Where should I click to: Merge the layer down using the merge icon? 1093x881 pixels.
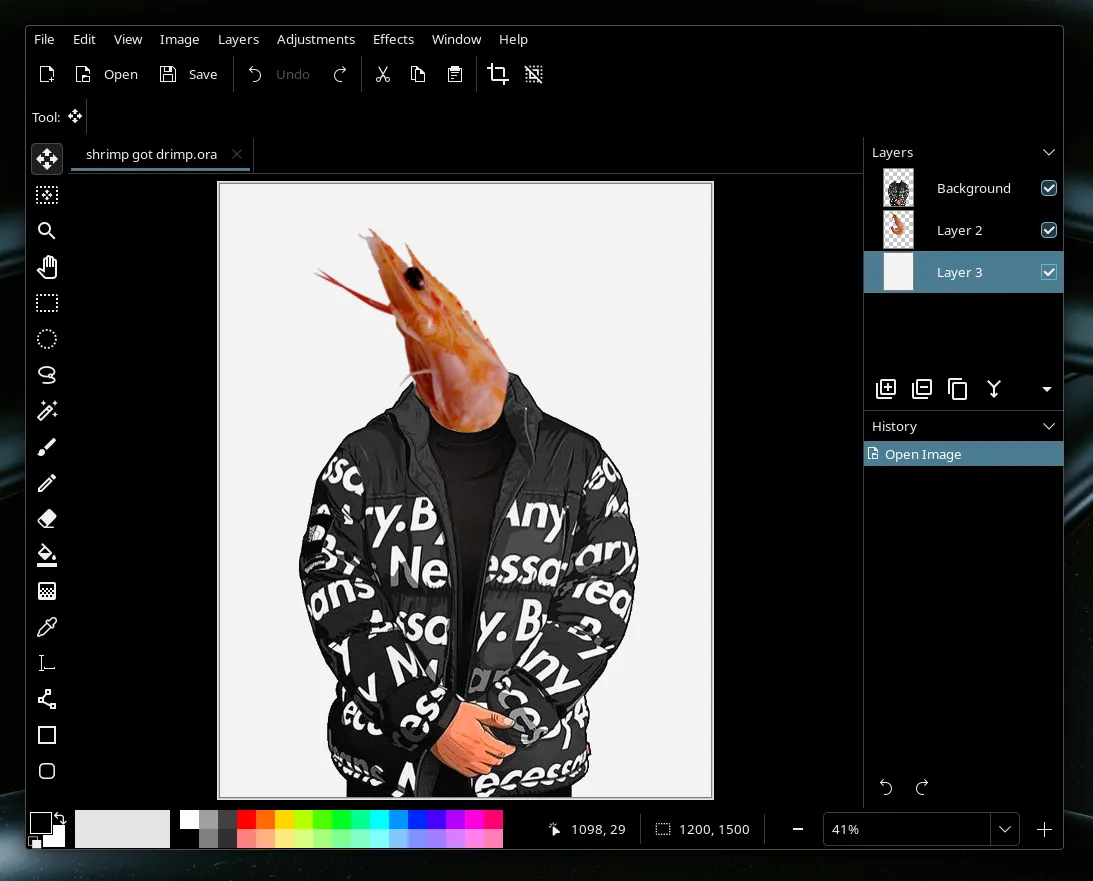(994, 389)
